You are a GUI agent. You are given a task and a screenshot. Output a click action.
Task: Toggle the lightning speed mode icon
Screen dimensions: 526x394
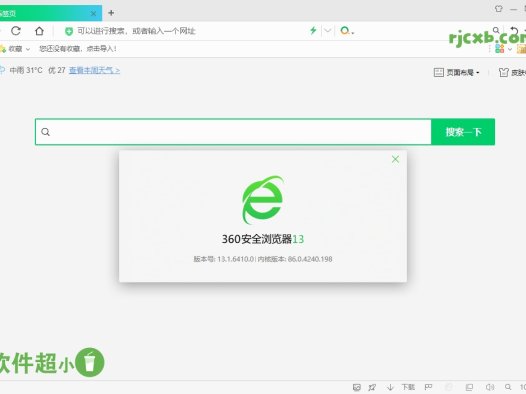(313, 31)
